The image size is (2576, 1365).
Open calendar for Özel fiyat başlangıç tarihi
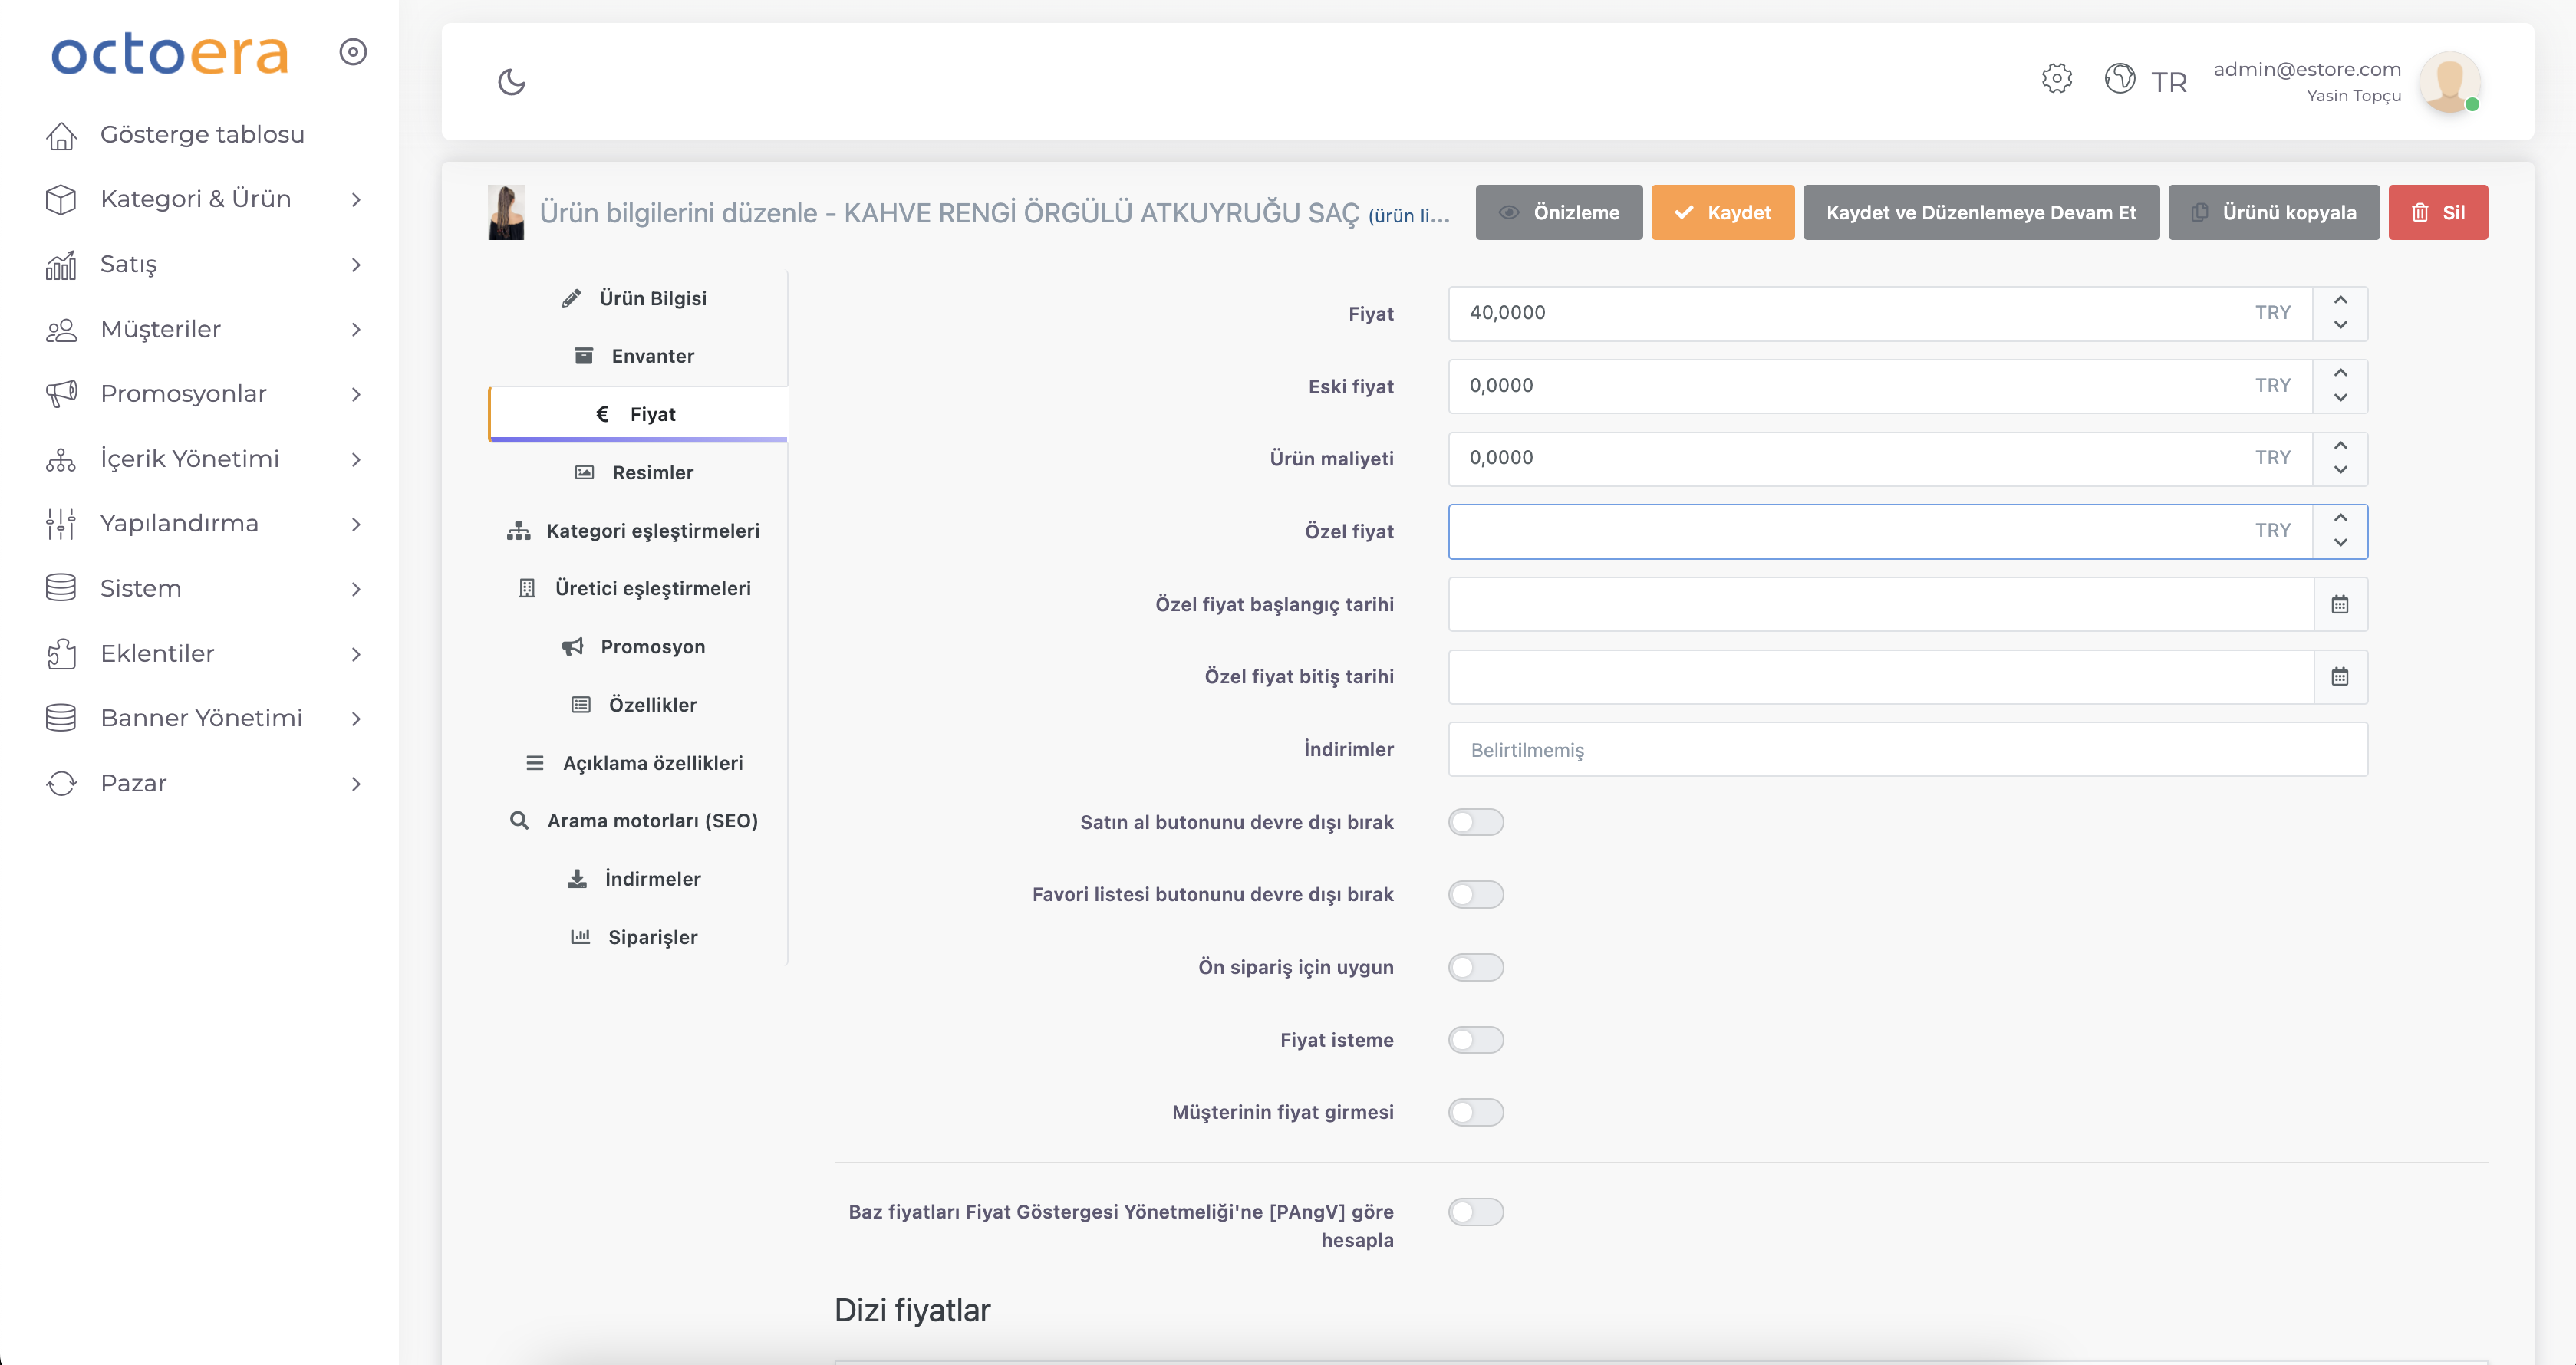tap(2339, 604)
